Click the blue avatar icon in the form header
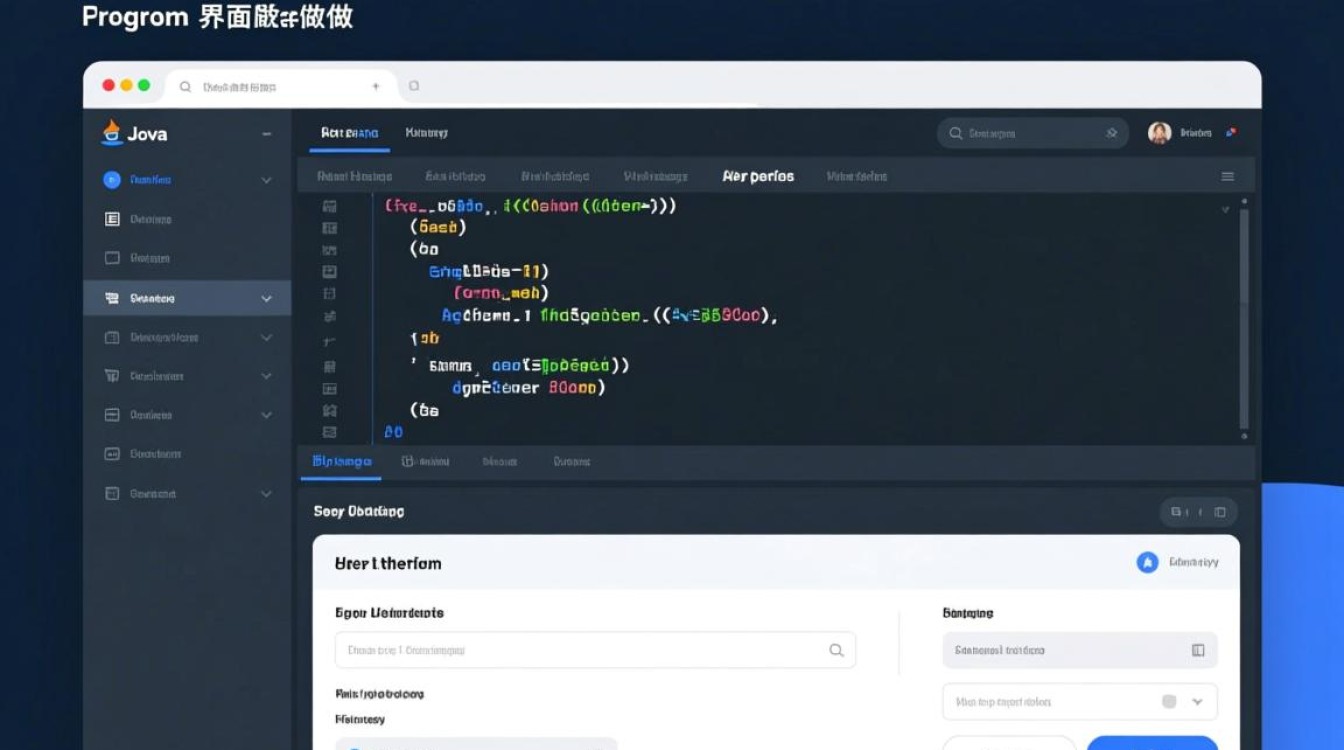 click(1146, 561)
